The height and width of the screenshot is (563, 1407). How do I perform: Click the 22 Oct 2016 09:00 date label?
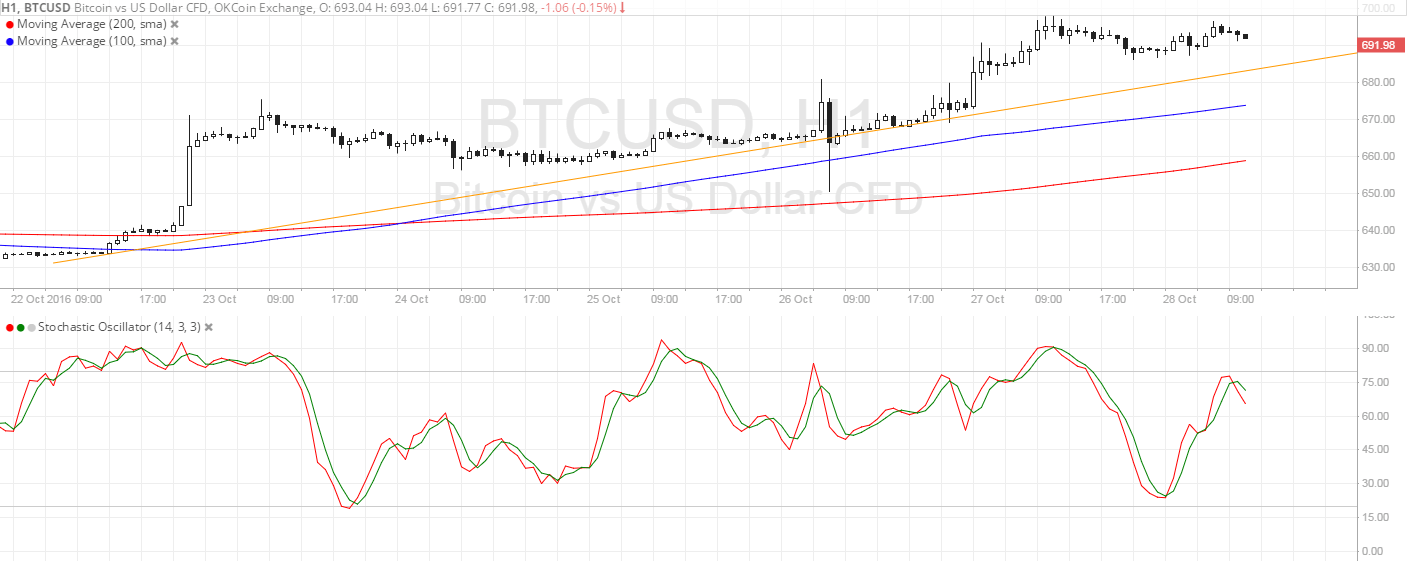[x=56, y=299]
